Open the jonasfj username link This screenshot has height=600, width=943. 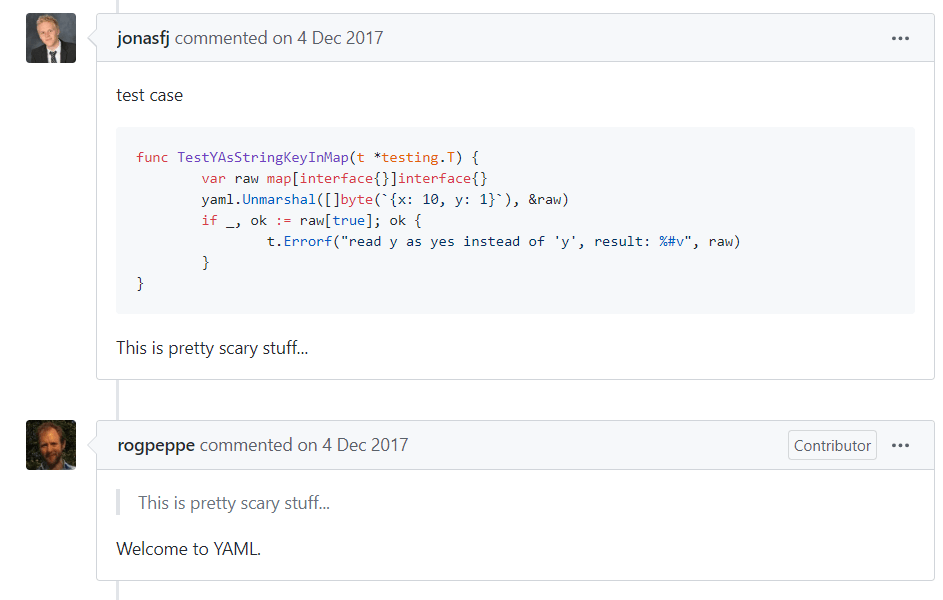[x=143, y=39]
